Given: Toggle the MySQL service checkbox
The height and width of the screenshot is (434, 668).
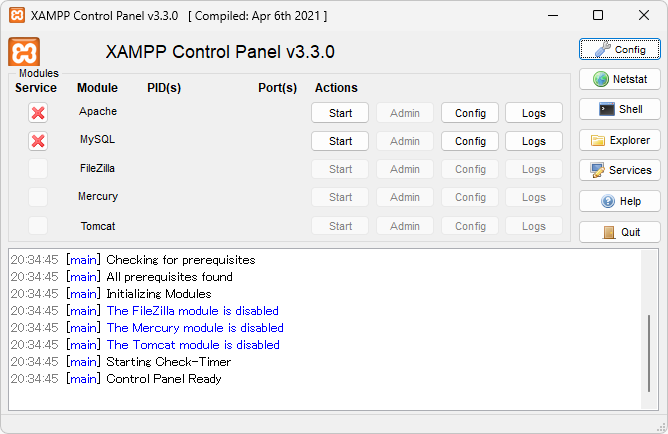Looking at the screenshot, I should tap(38, 141).
